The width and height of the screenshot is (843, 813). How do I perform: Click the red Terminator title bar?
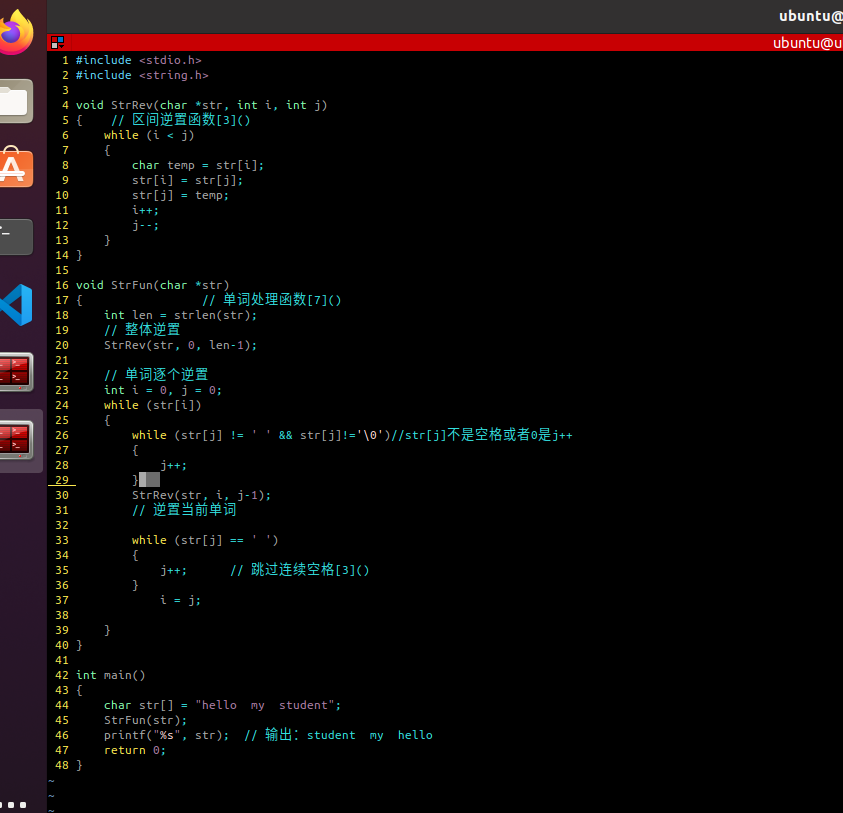445,42
